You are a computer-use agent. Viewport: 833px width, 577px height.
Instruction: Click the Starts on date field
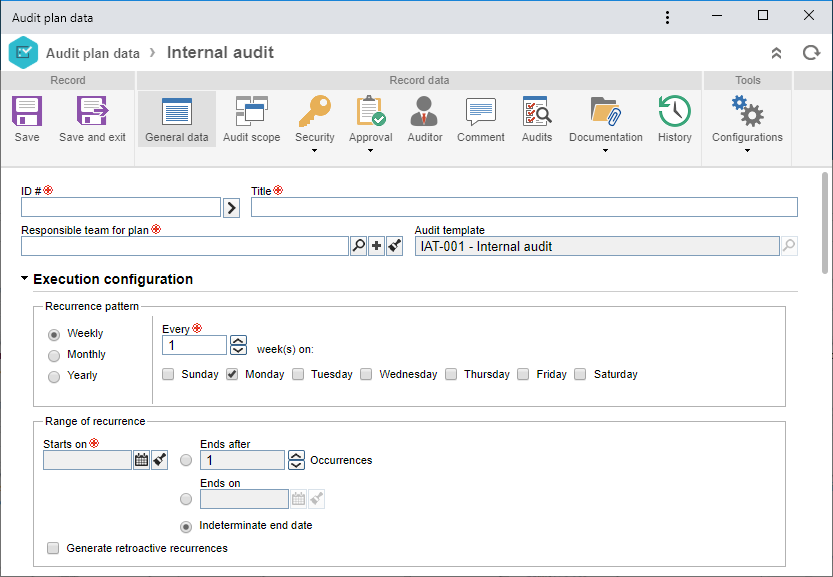click(x=87, y=460)
